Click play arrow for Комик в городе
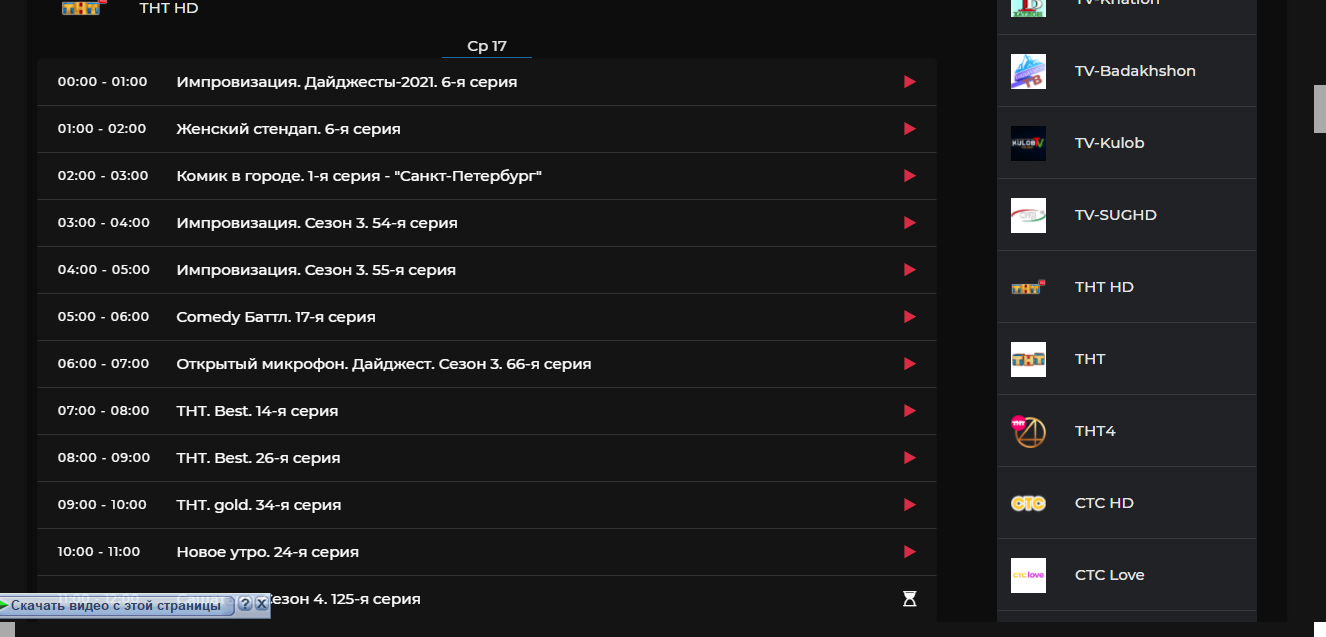 pos(909,176)
